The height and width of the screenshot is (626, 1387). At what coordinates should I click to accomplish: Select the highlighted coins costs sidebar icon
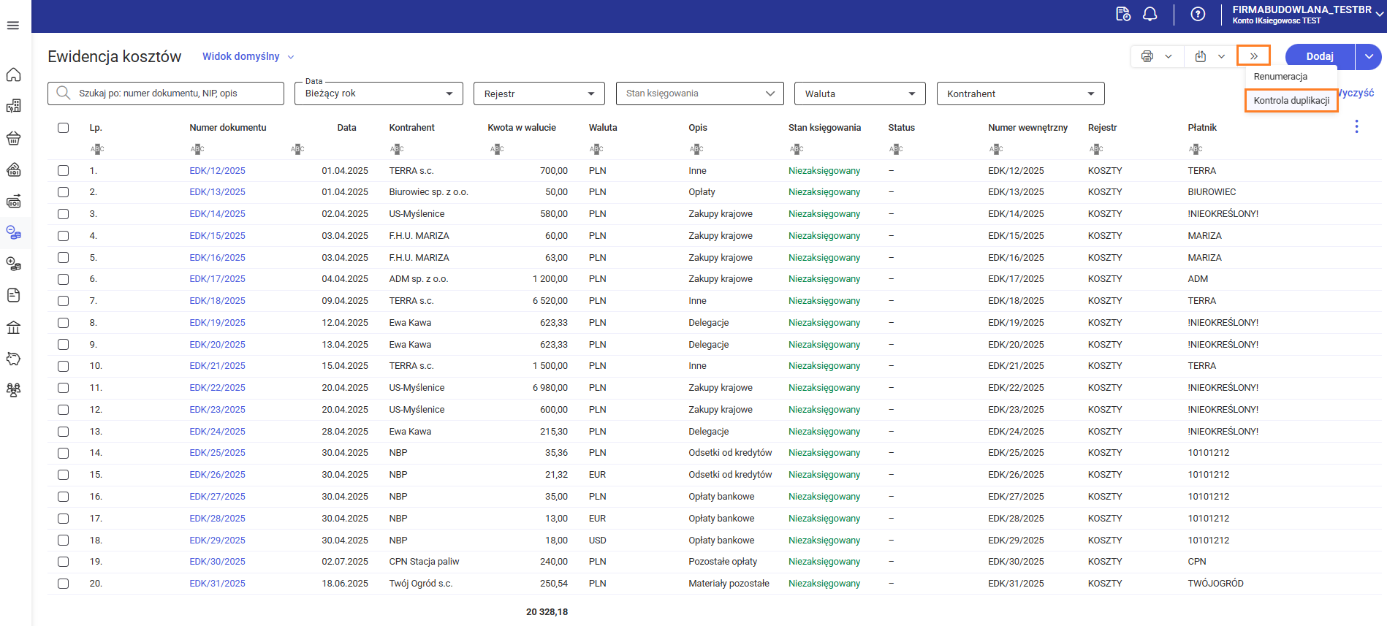14,232
